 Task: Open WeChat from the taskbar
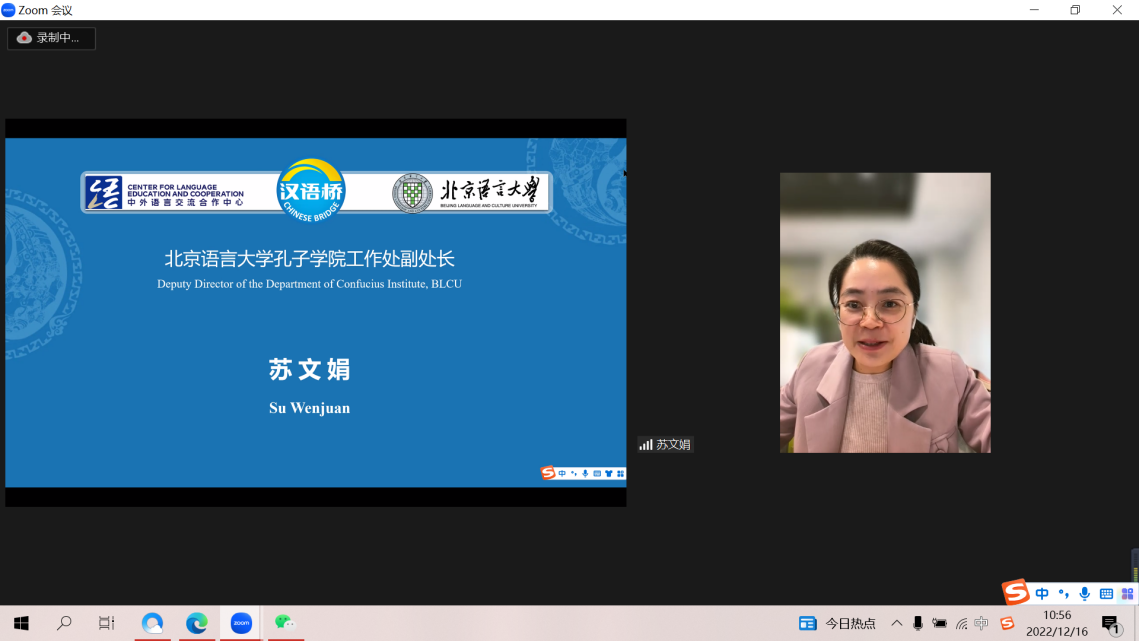click(285, 623)
